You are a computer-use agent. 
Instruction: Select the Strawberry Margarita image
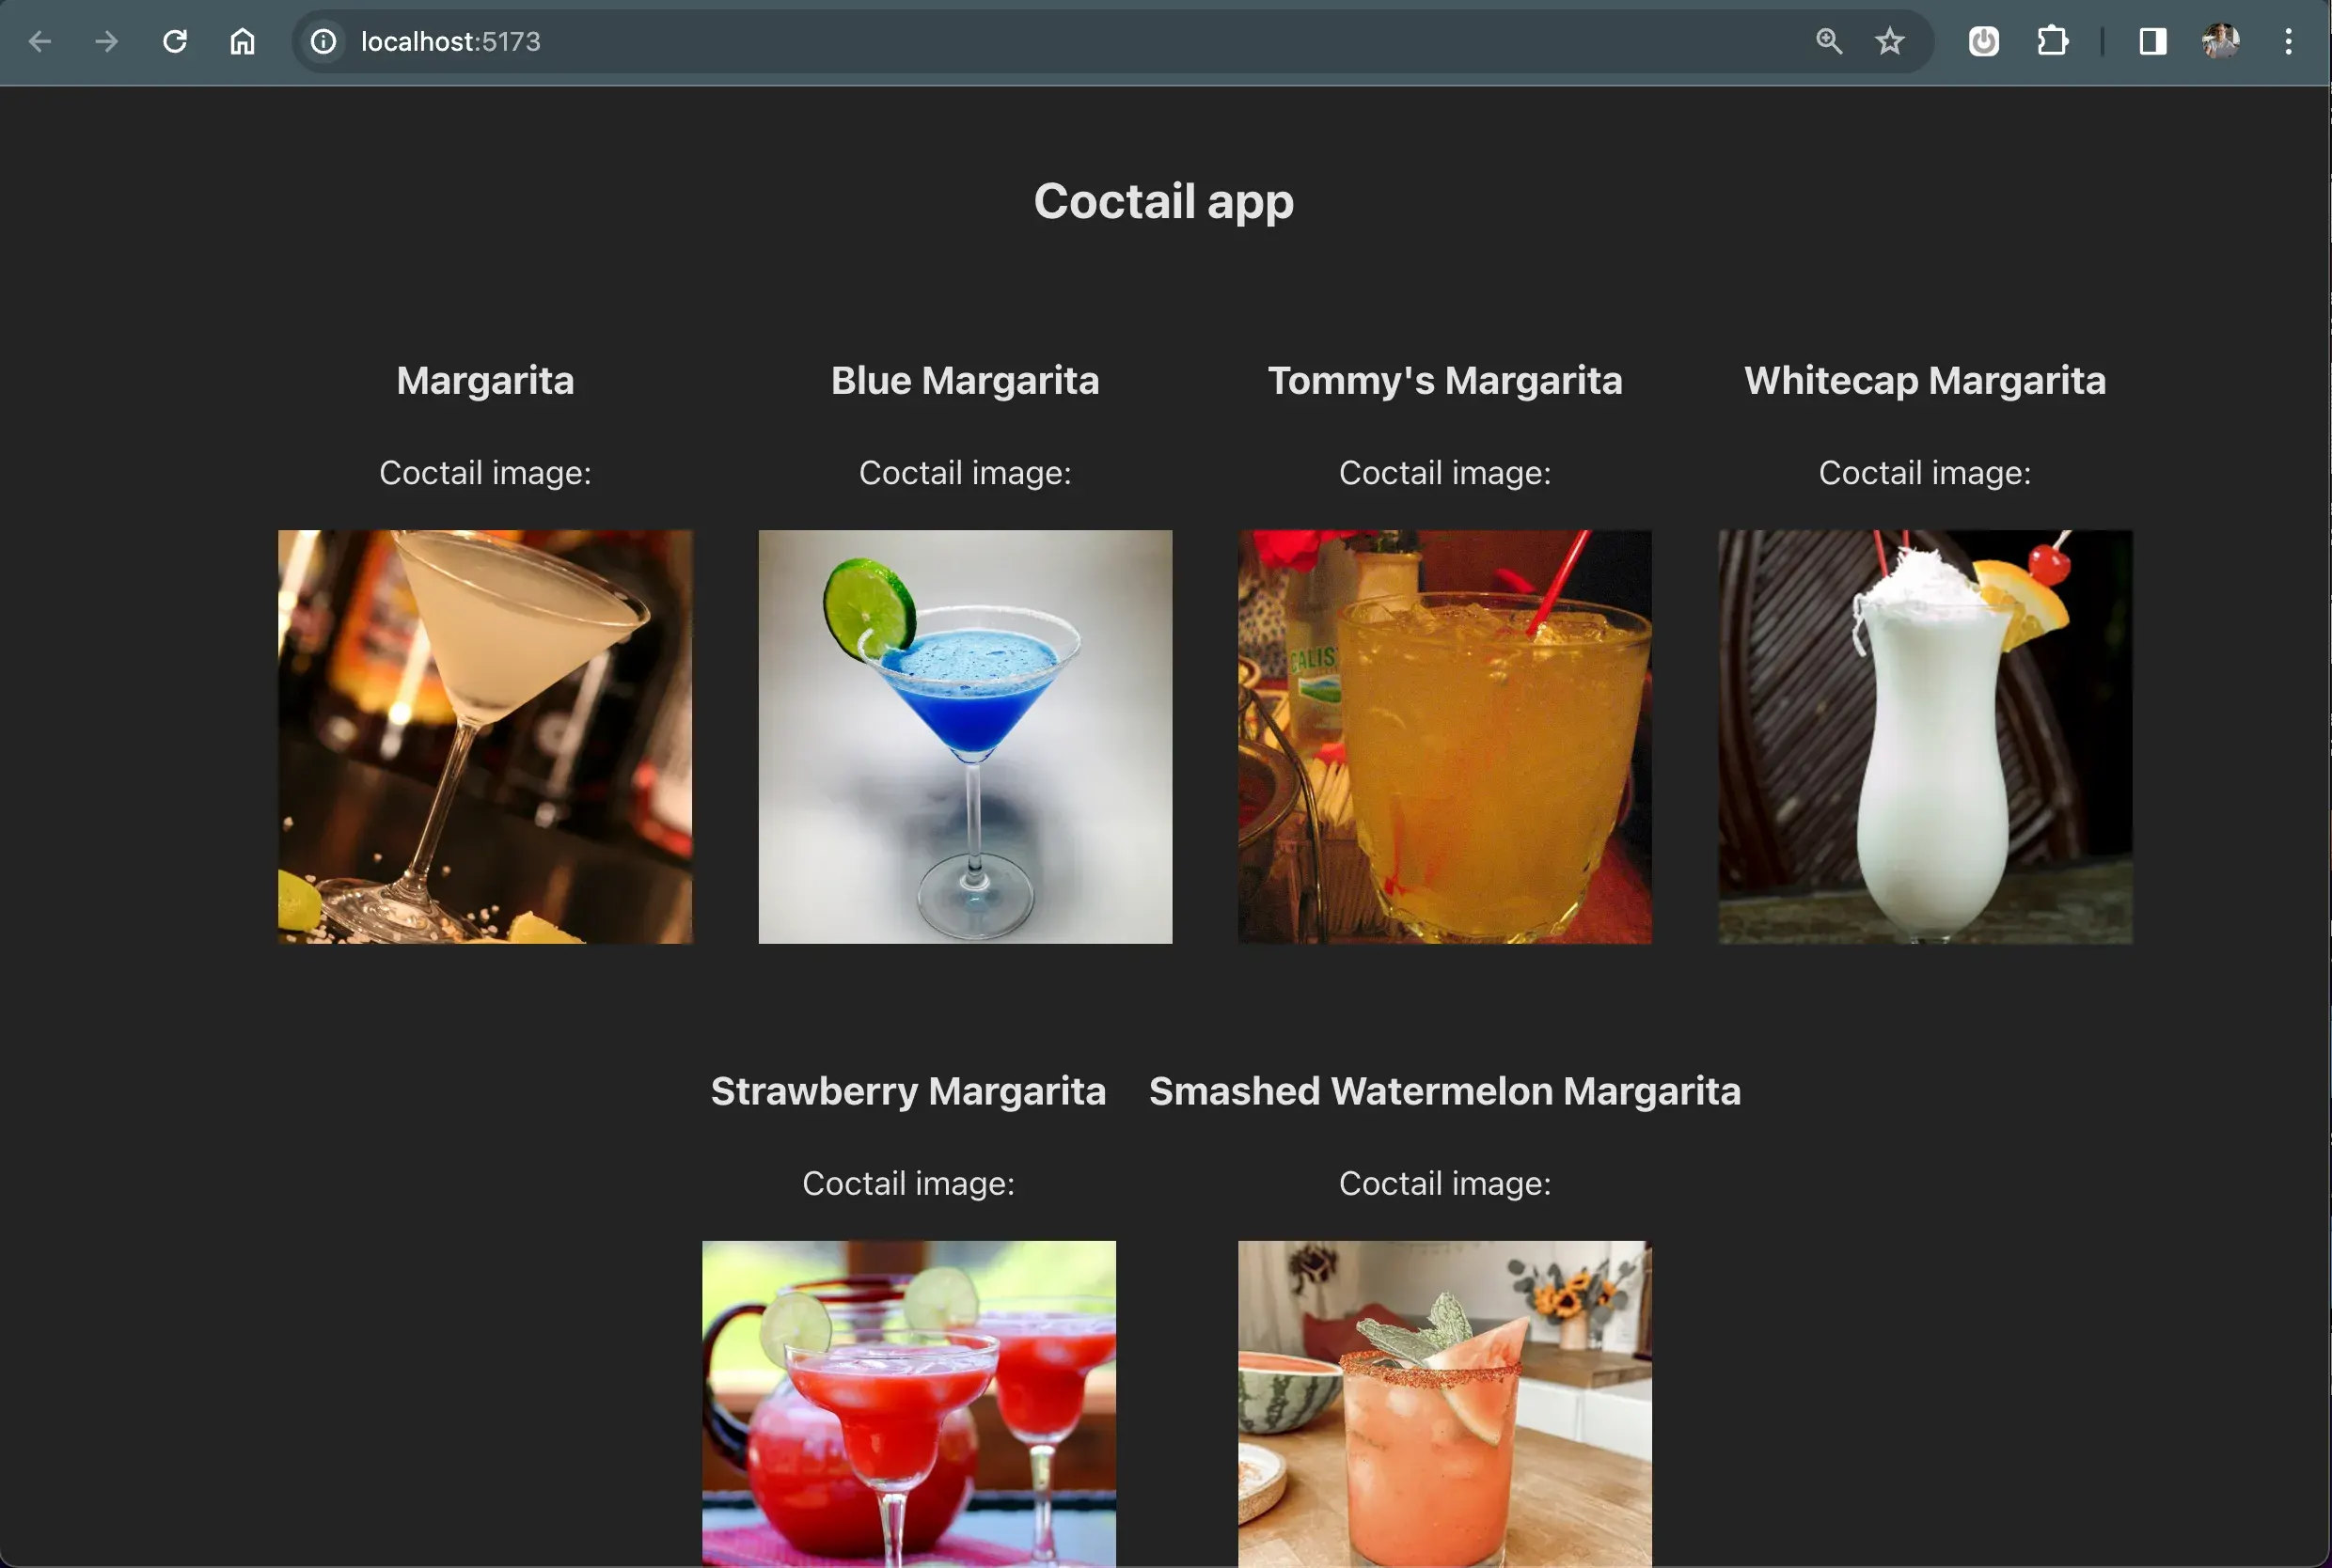coord(908,1402)
